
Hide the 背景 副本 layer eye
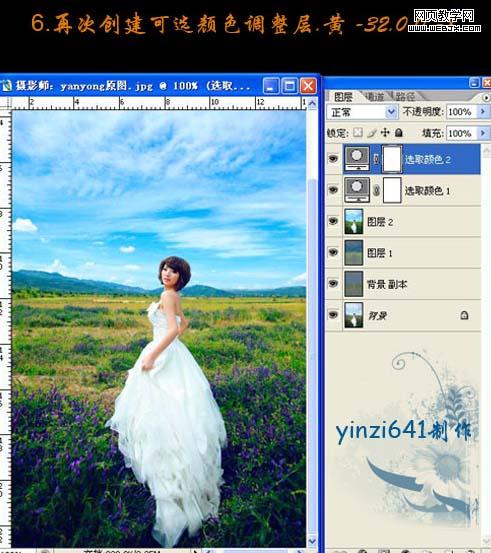333,283
